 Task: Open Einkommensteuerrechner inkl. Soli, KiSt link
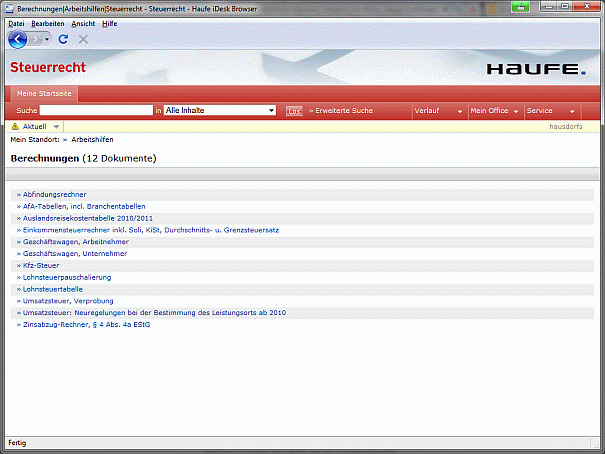coord(151,230)
